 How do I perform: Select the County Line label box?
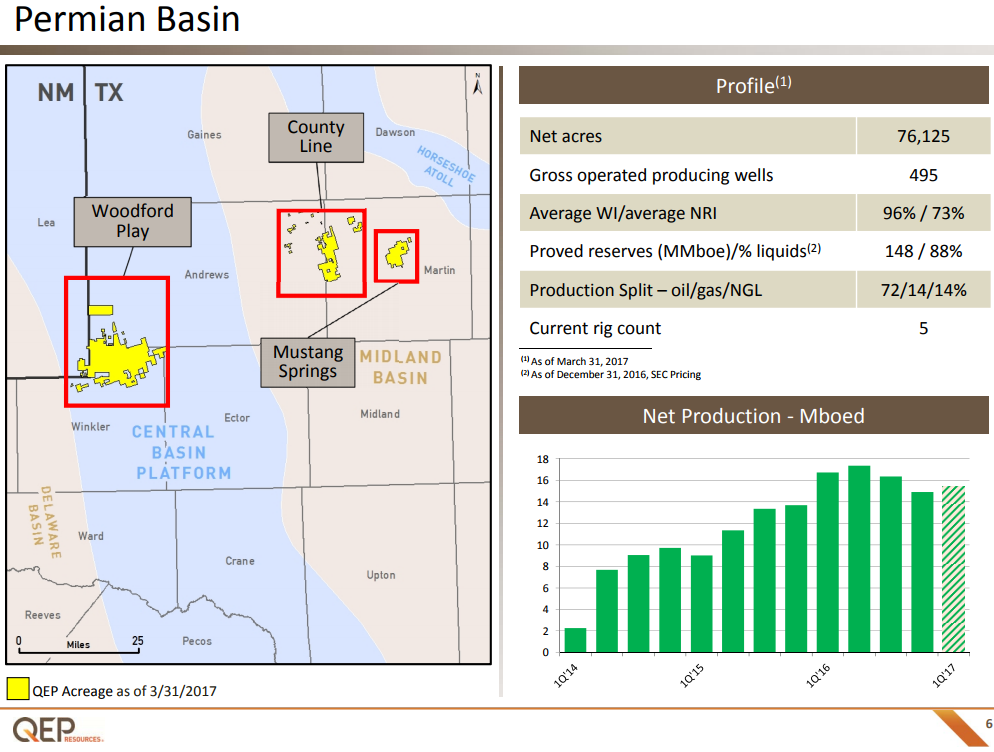point(315,137)
